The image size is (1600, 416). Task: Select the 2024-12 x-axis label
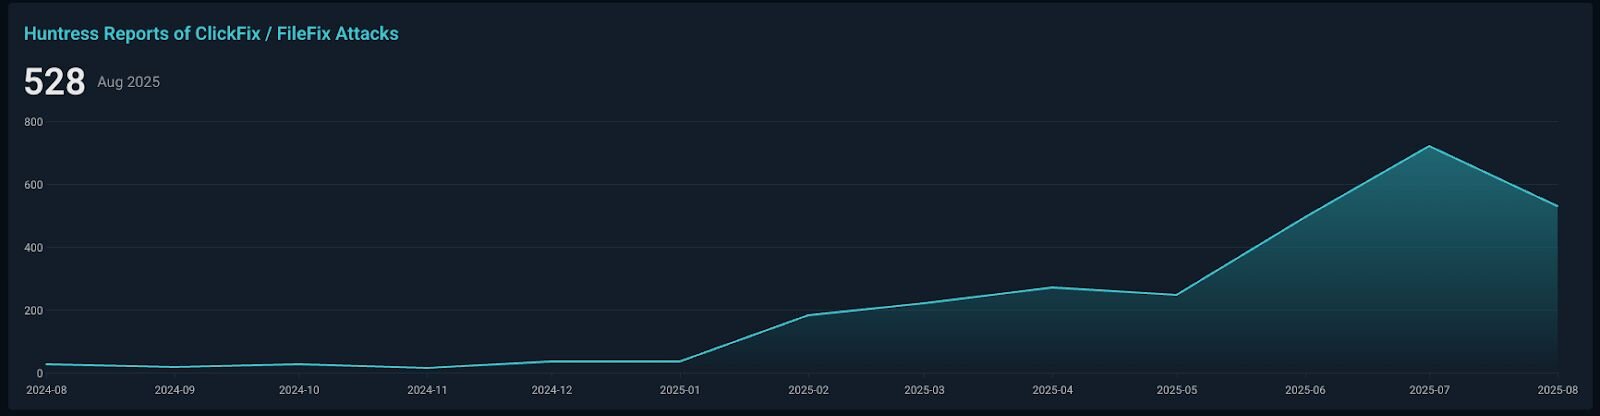point(552,390)
